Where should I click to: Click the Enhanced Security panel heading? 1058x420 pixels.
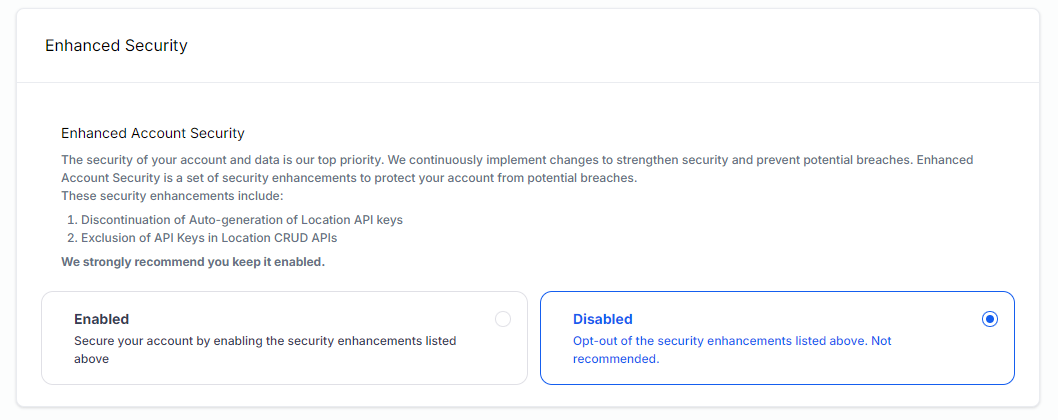pyautogui.click(x=116, y=45)
